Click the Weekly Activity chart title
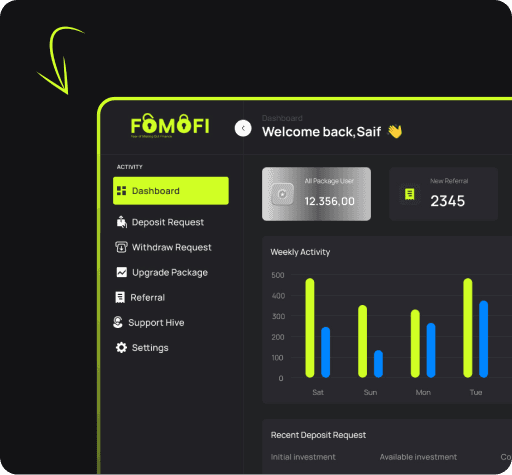The width and height of the screenshot is (512, 475). [300, 252]
